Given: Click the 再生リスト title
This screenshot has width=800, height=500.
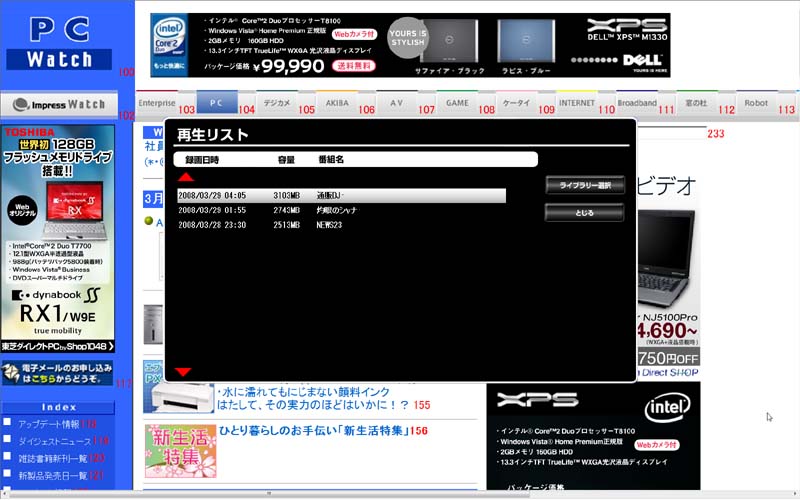Looking at the screenshot, I should [213, 135].
